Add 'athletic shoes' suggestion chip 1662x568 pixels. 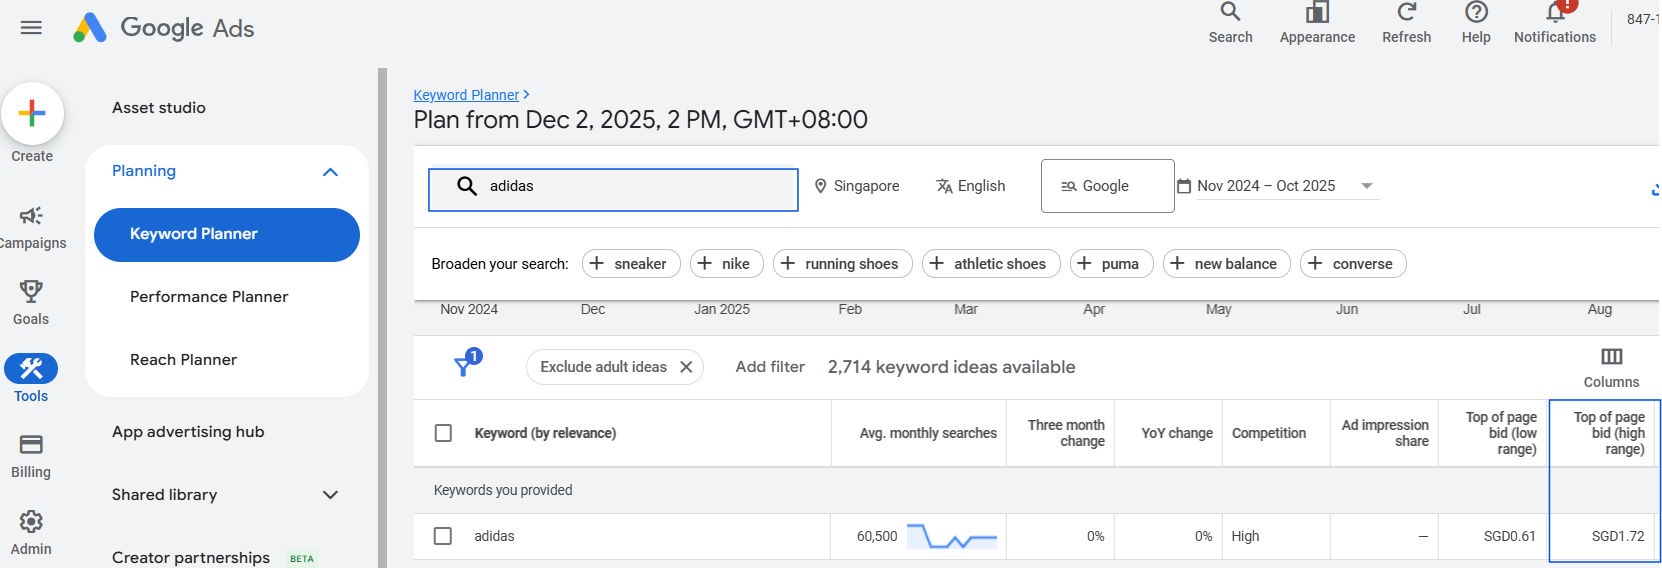click(x=991, y=264)
